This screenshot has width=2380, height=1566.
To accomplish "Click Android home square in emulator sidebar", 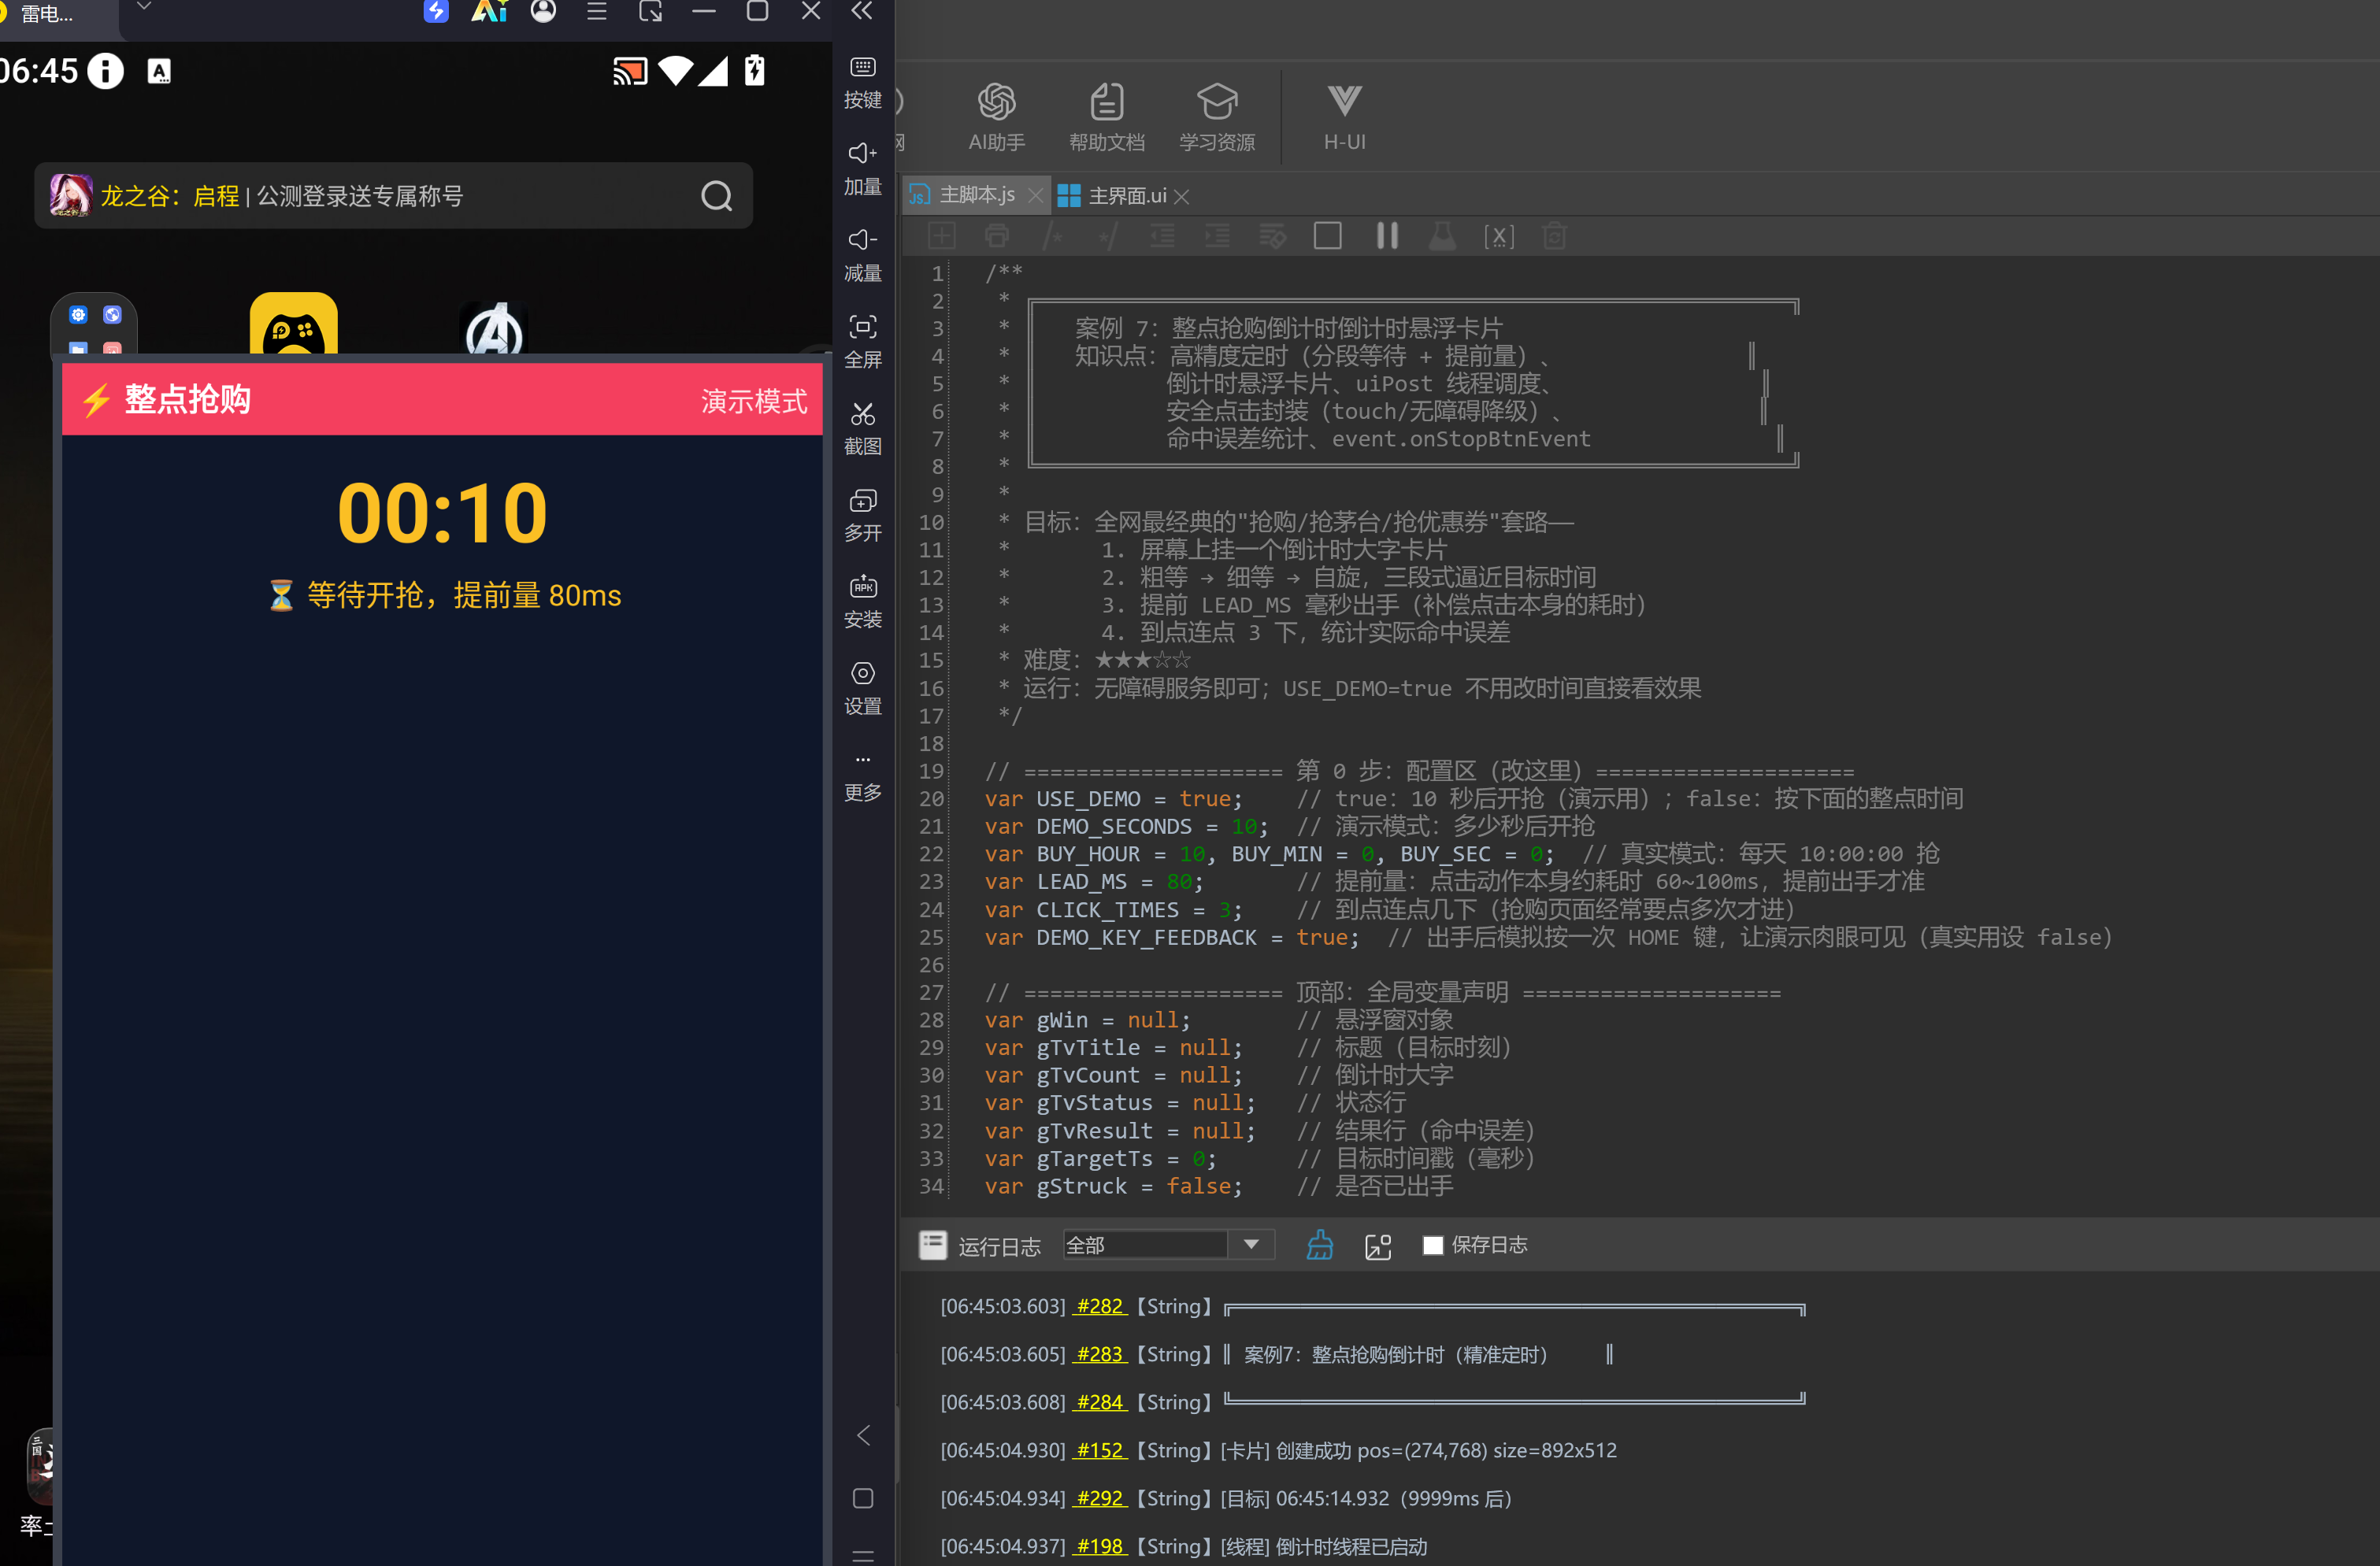I will 863,1497.
